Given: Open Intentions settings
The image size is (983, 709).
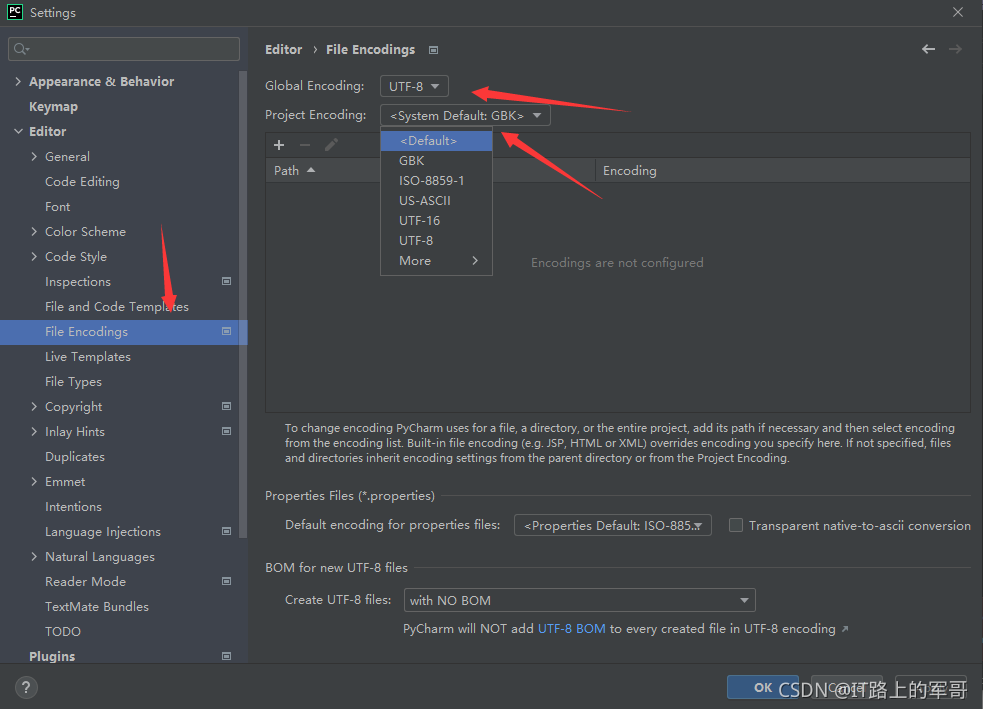Looking at the screenshot, I should click(x=73, y=507).
